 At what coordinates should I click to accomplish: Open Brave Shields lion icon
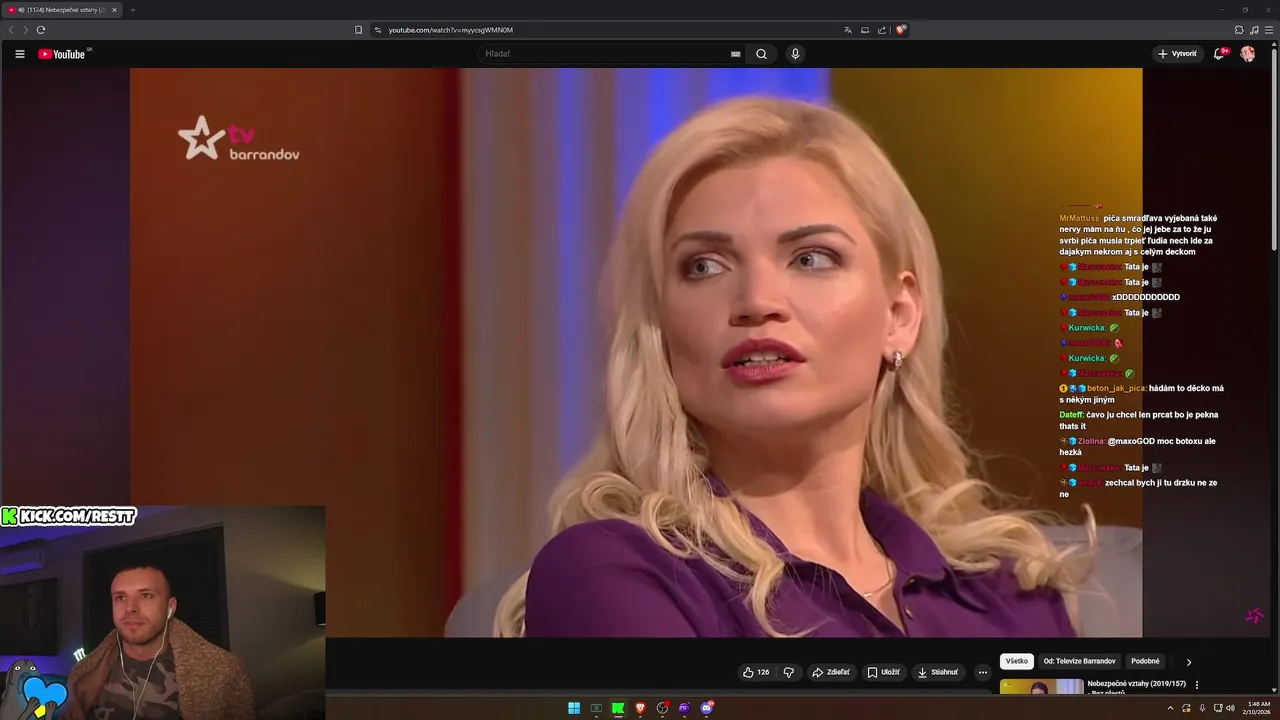pos(901,30)
